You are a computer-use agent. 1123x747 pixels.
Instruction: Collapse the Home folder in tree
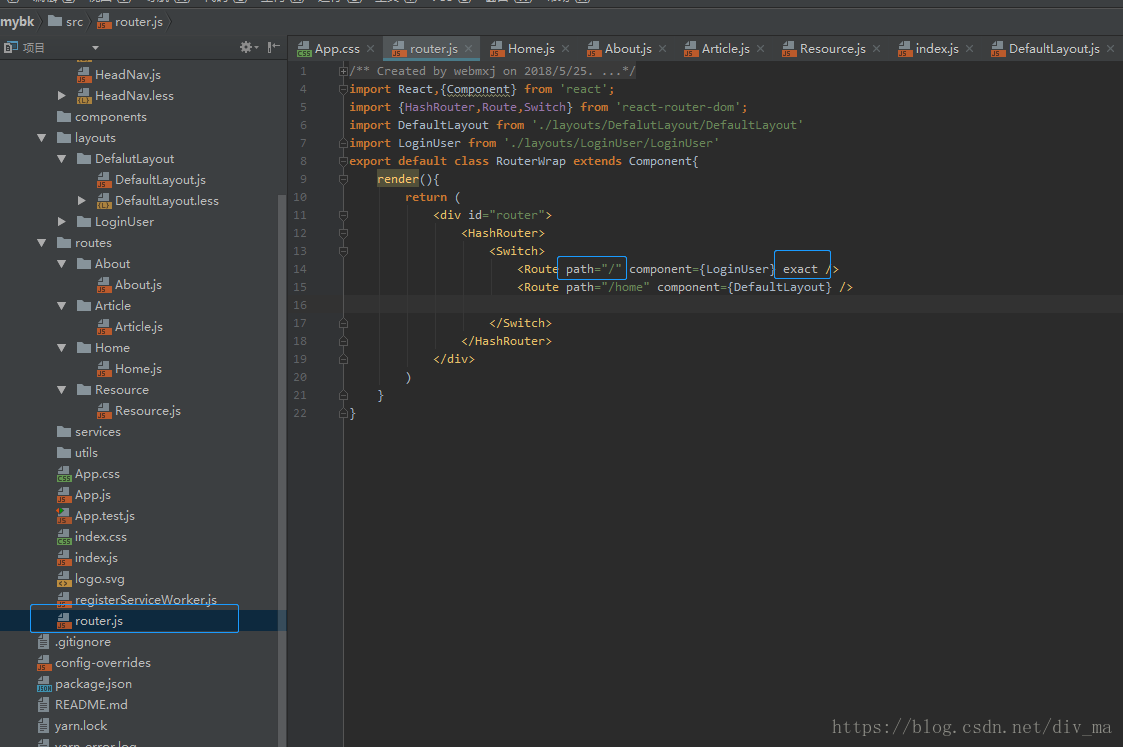click(x=62, y=347)
